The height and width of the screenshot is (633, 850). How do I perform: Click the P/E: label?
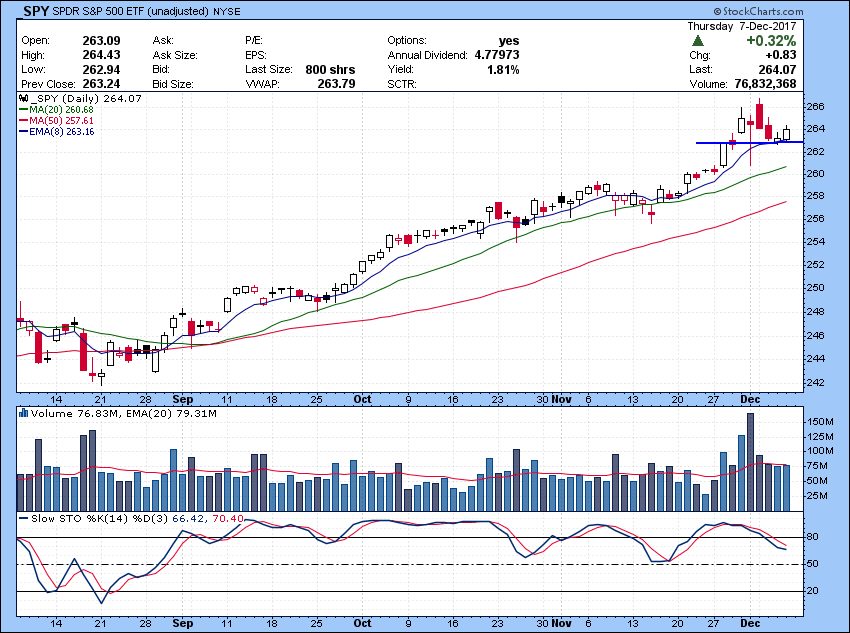[x=254, y=41]
